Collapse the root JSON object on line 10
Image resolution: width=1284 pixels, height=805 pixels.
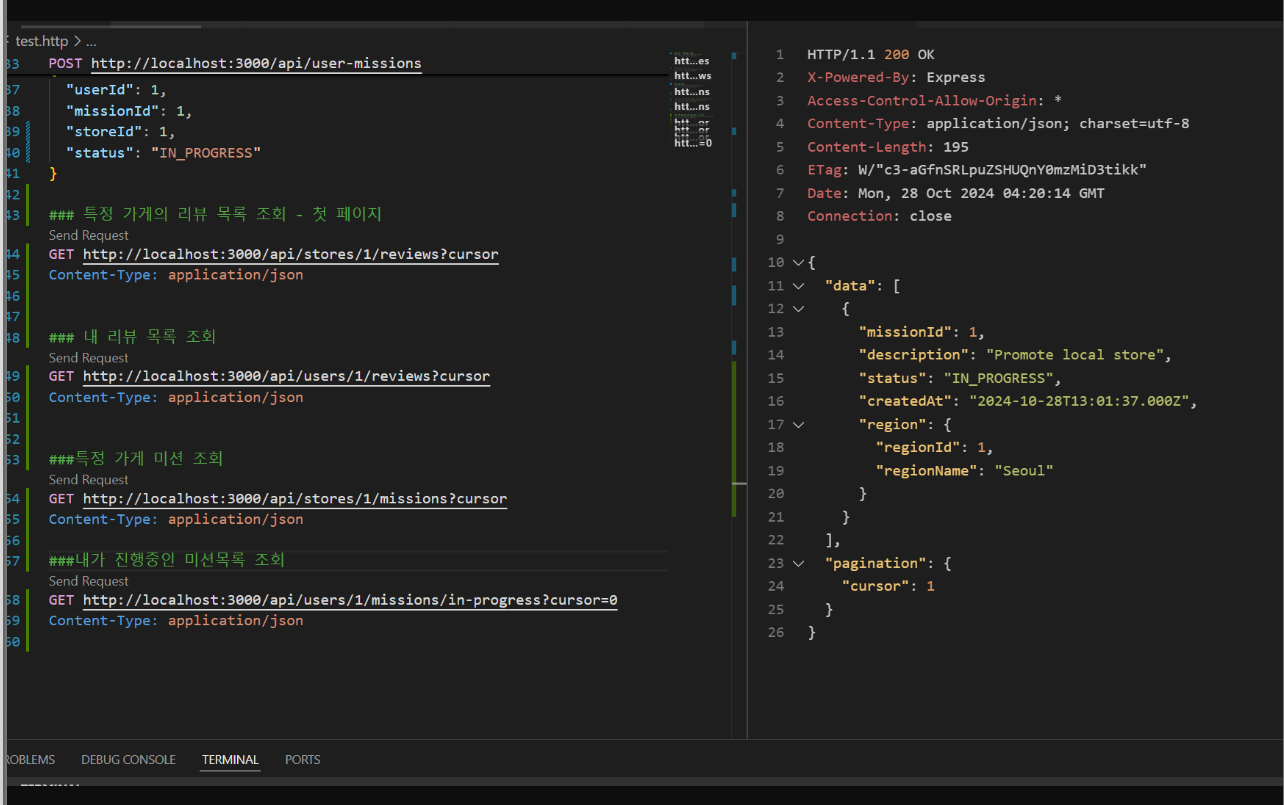click(x=798, y=263)
